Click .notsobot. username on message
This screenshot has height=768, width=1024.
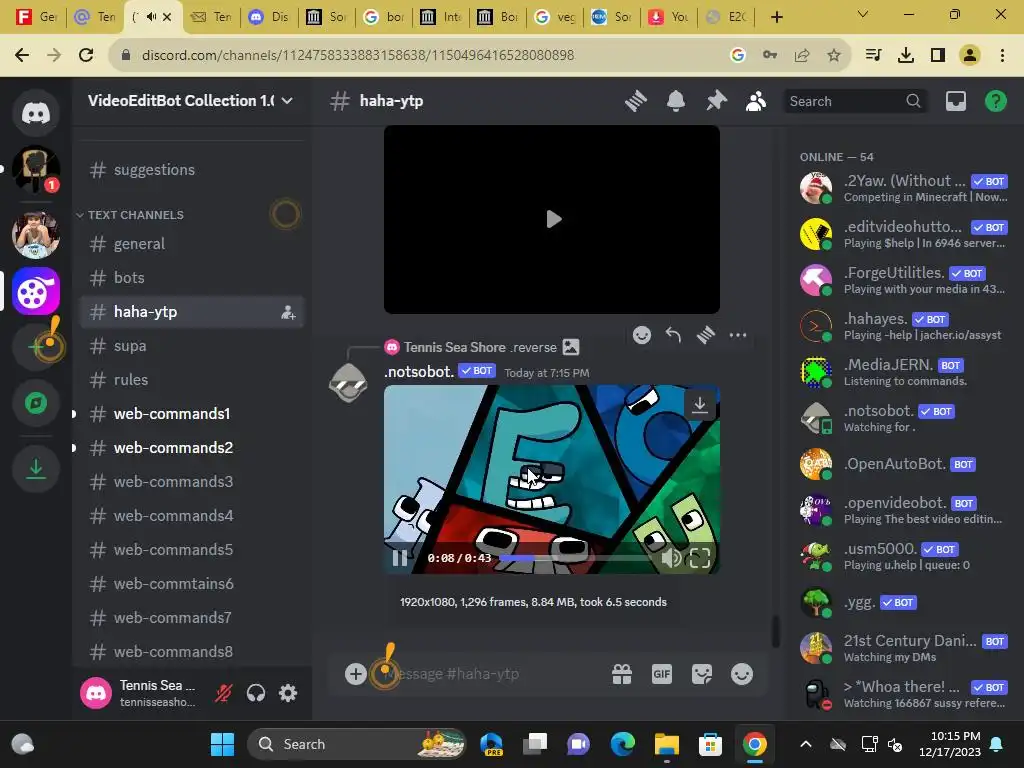(x=419, y=372)
